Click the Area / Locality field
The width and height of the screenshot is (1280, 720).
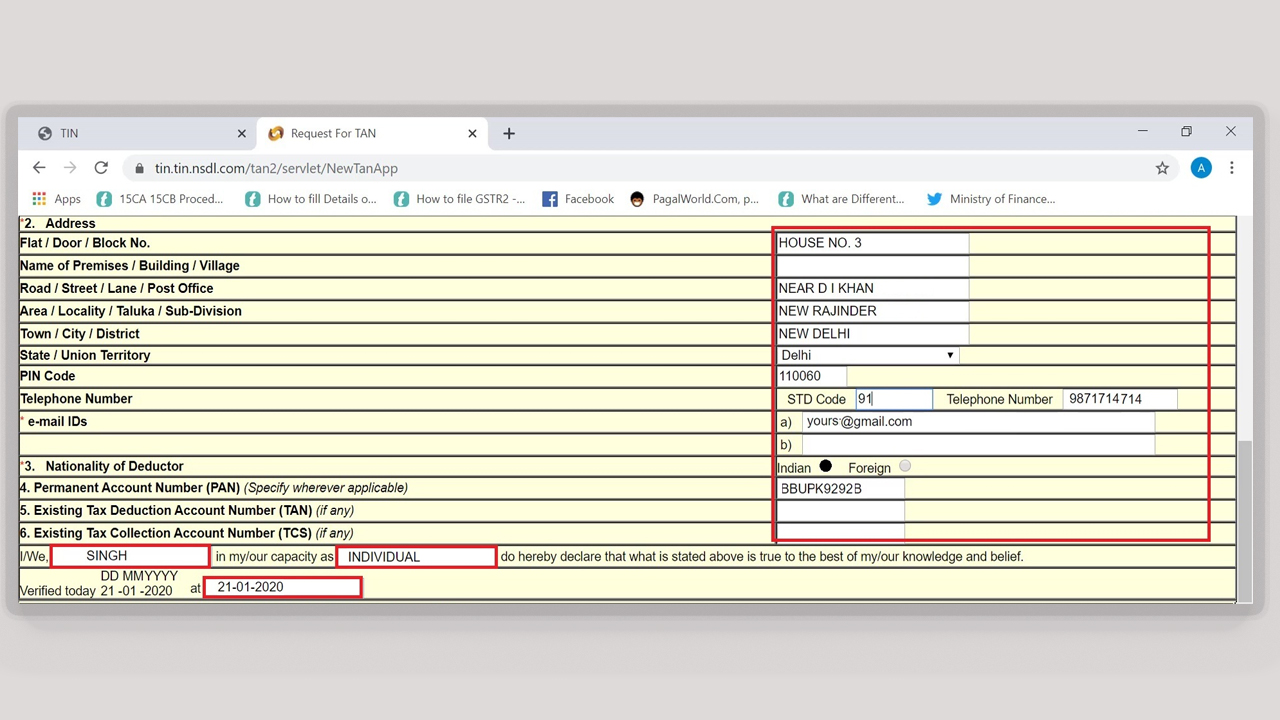[x=872, y=311]
